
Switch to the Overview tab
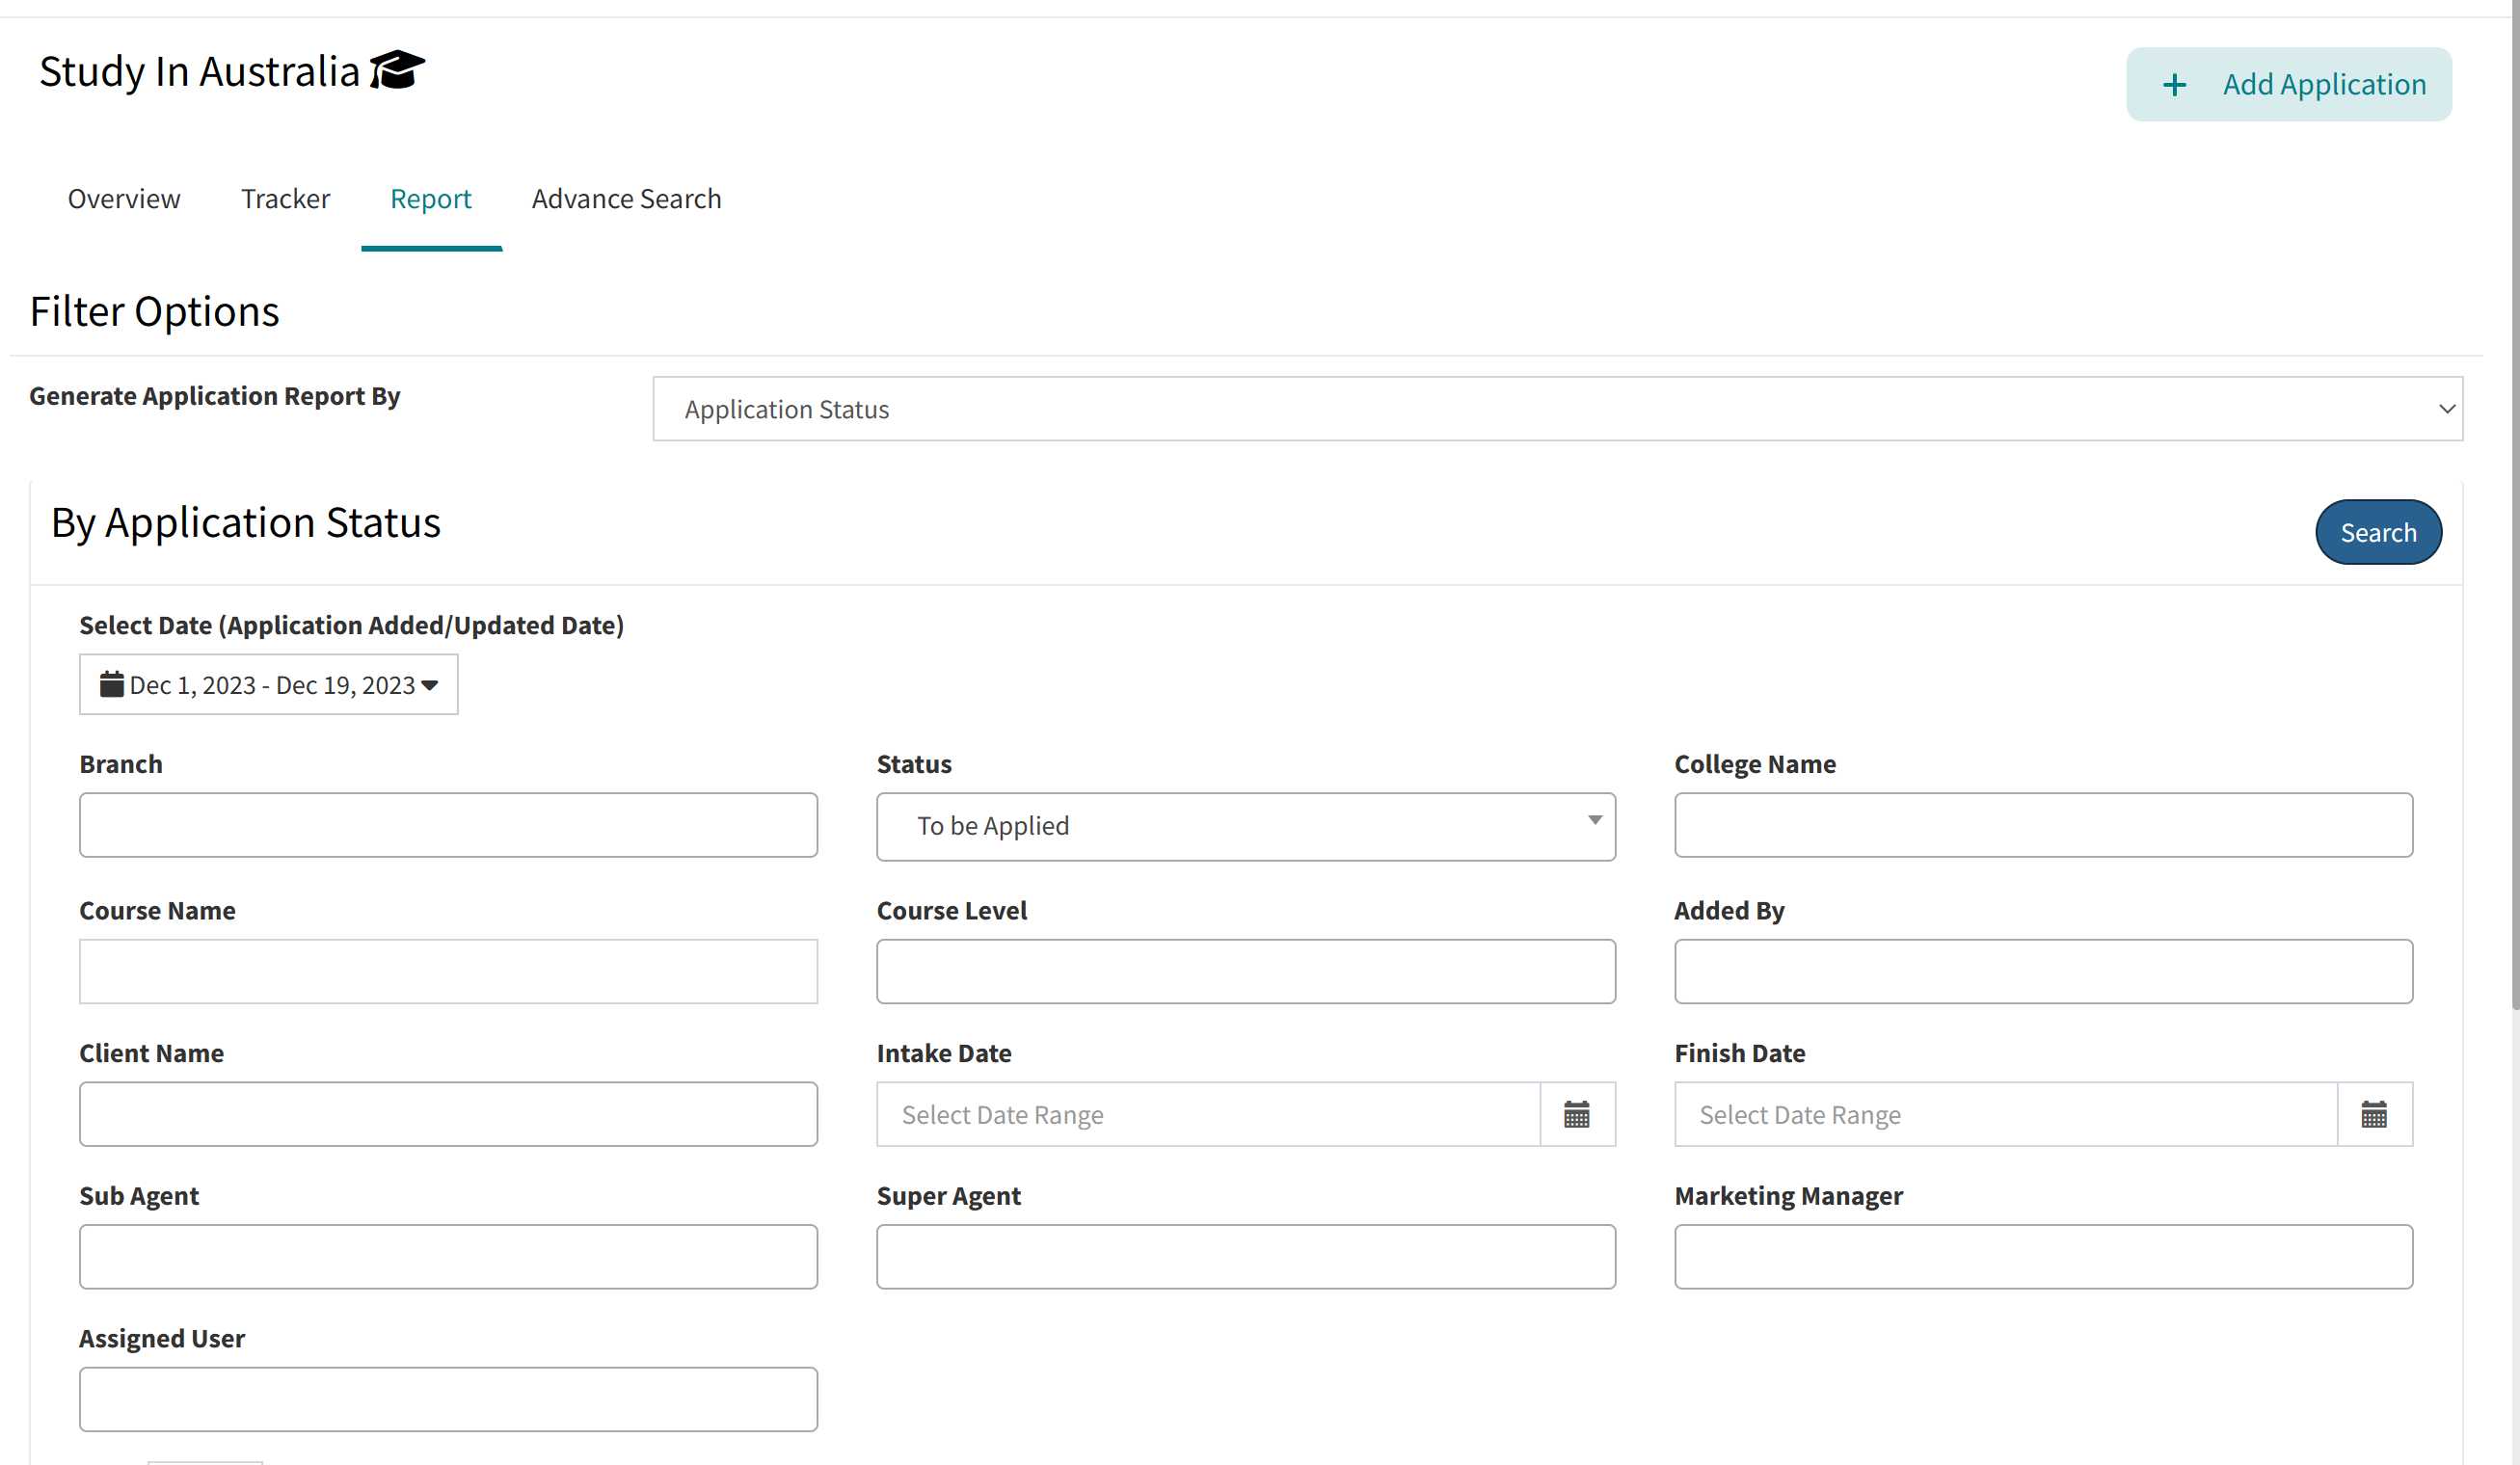pyautogui.click(x=124, y=199)
